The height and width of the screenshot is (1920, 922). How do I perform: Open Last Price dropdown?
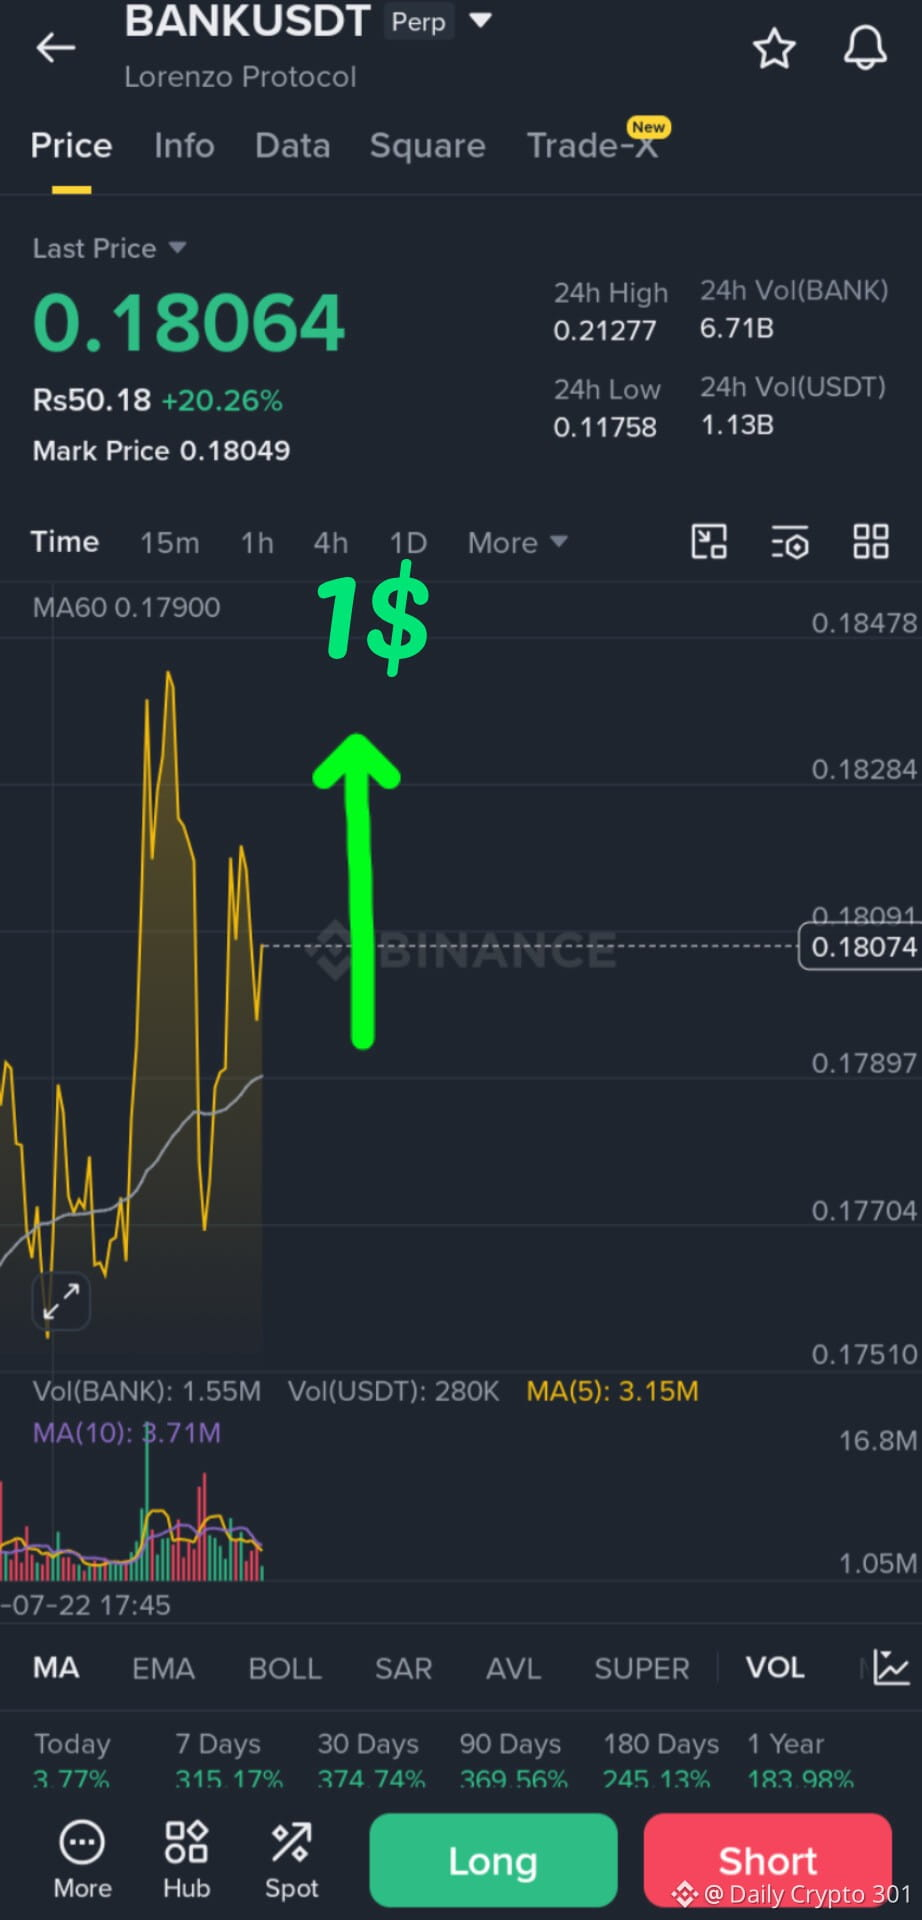point(109,248)
